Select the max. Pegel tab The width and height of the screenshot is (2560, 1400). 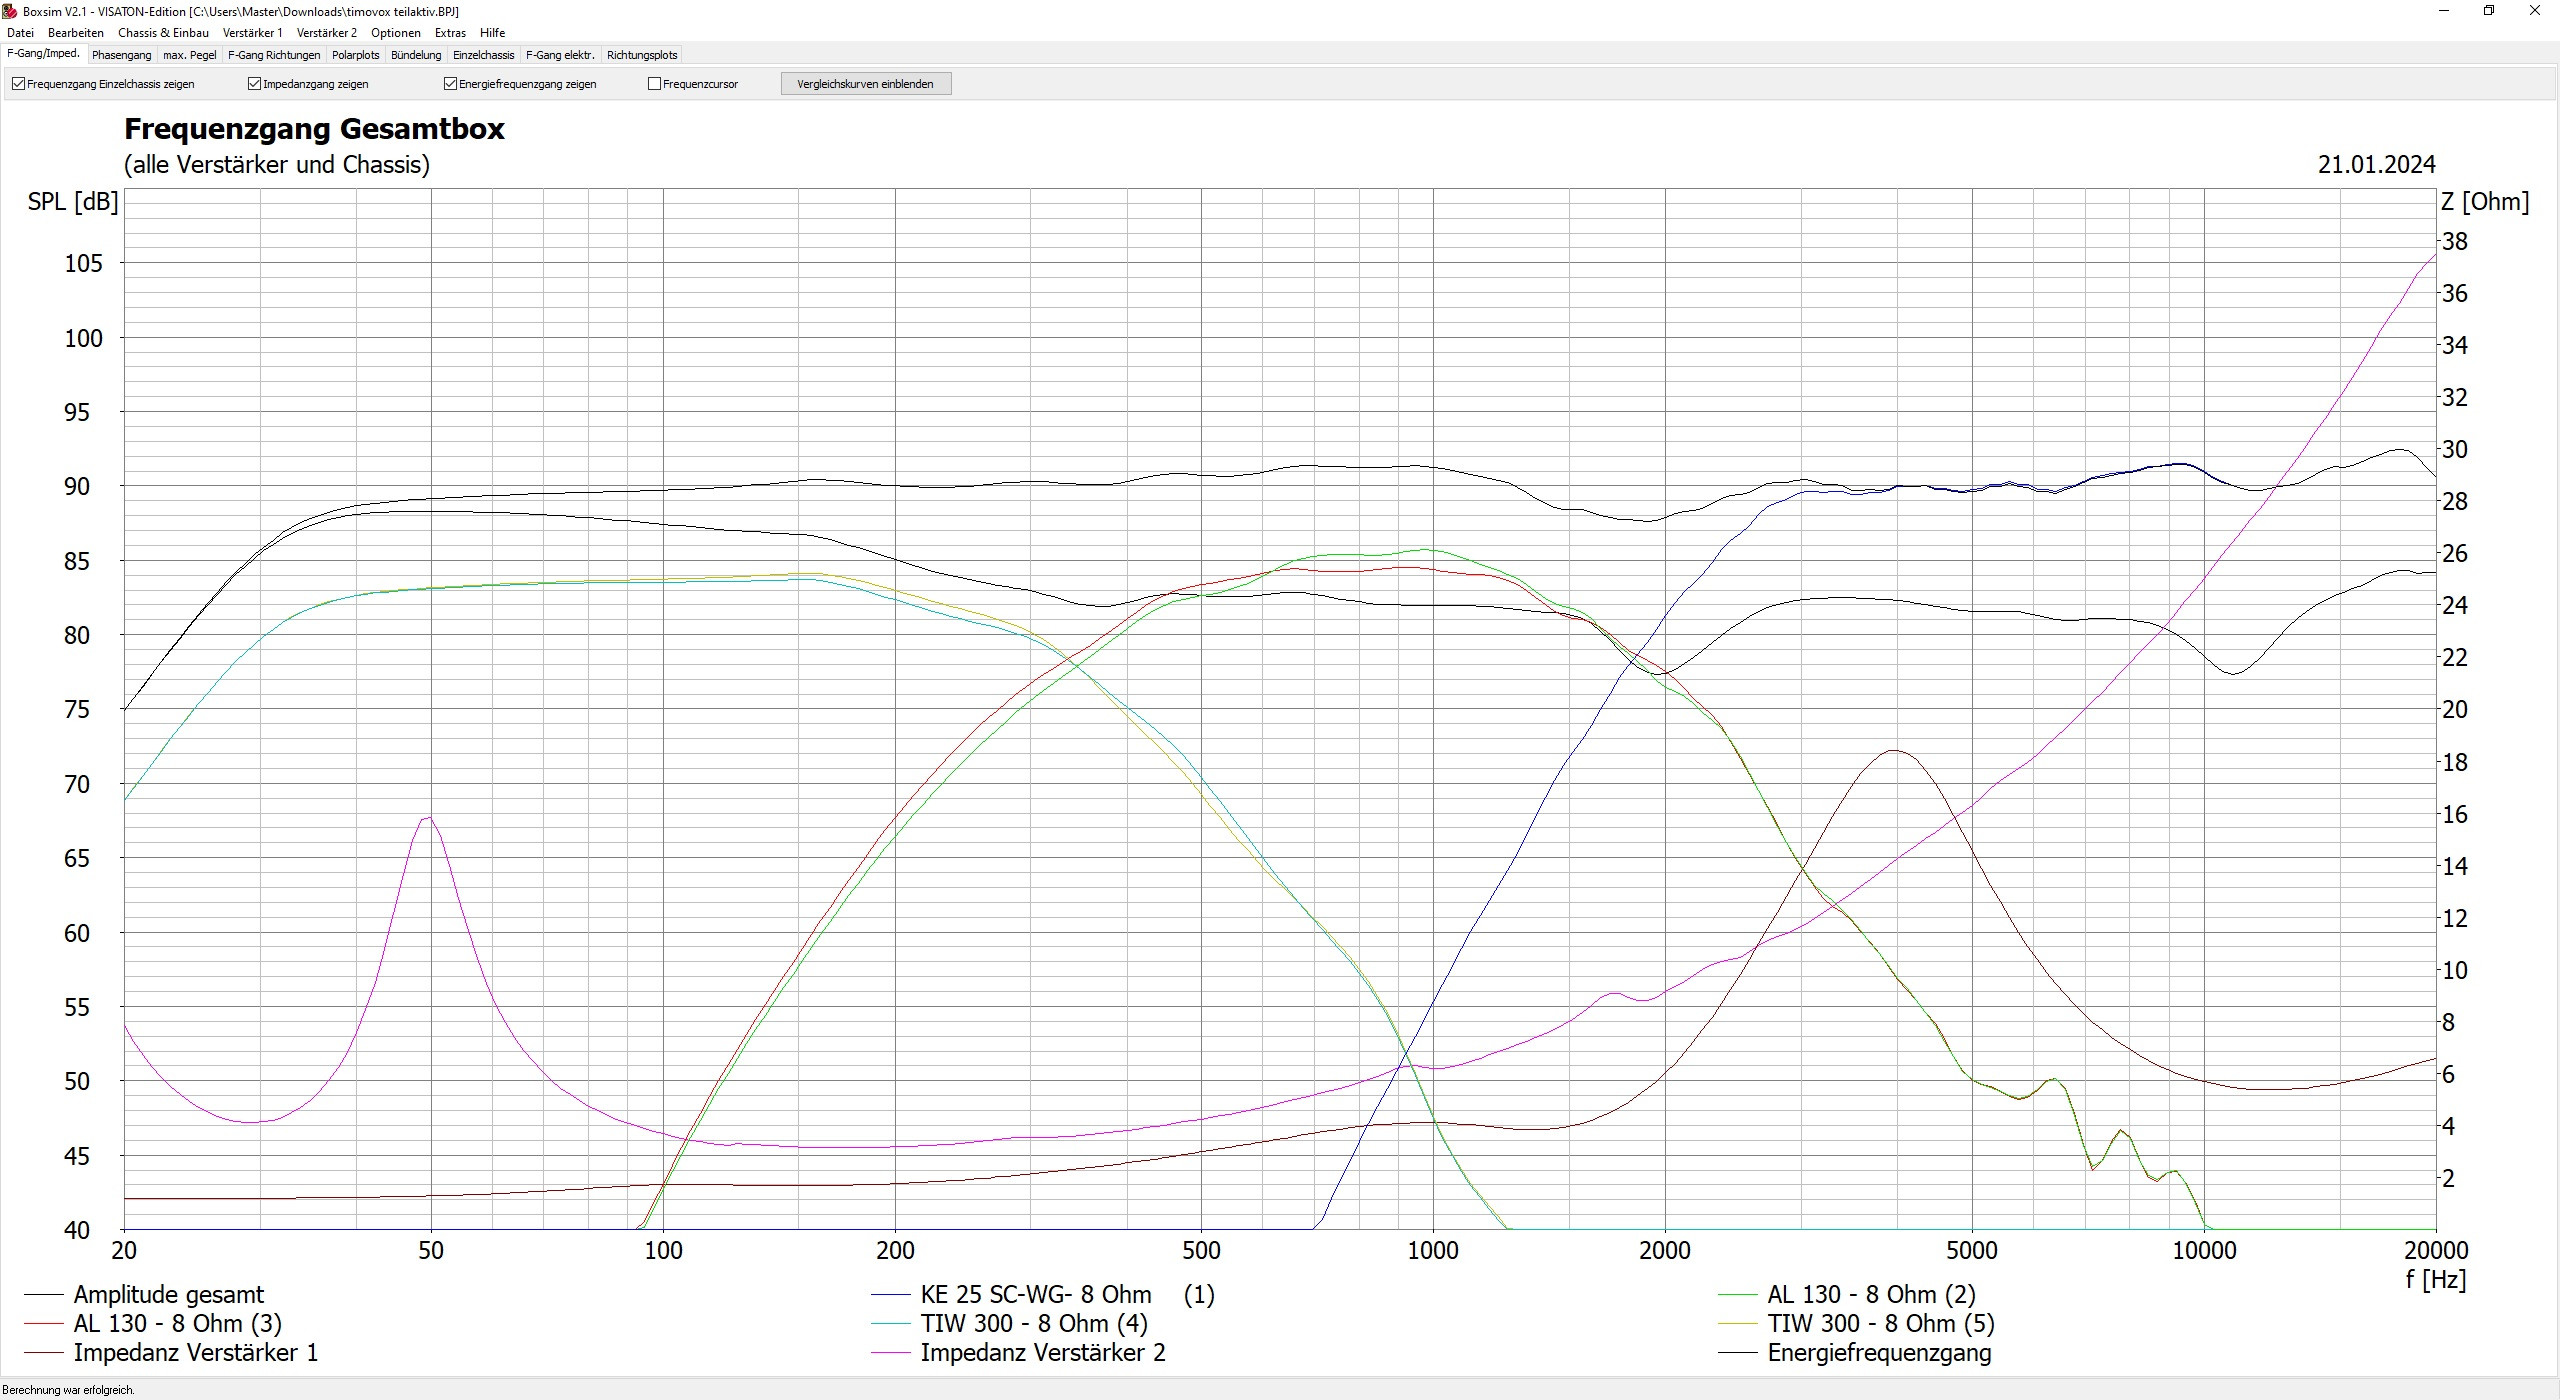[189, 55]
